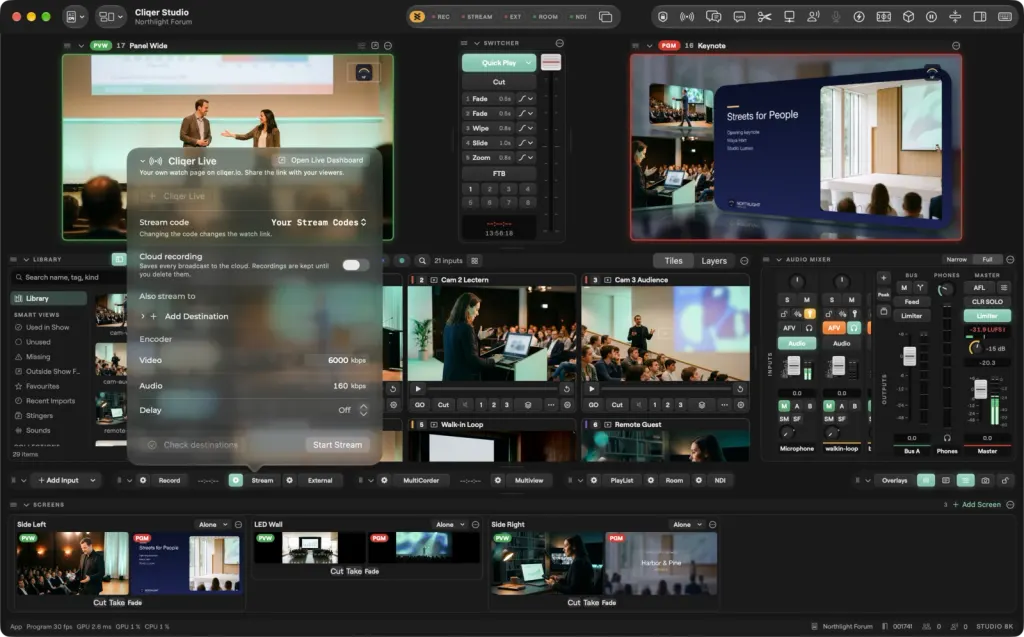This screenshot has height=637, width=1024.
Task: Play the Cam 2 Lectern input
Action: [418, 389]
